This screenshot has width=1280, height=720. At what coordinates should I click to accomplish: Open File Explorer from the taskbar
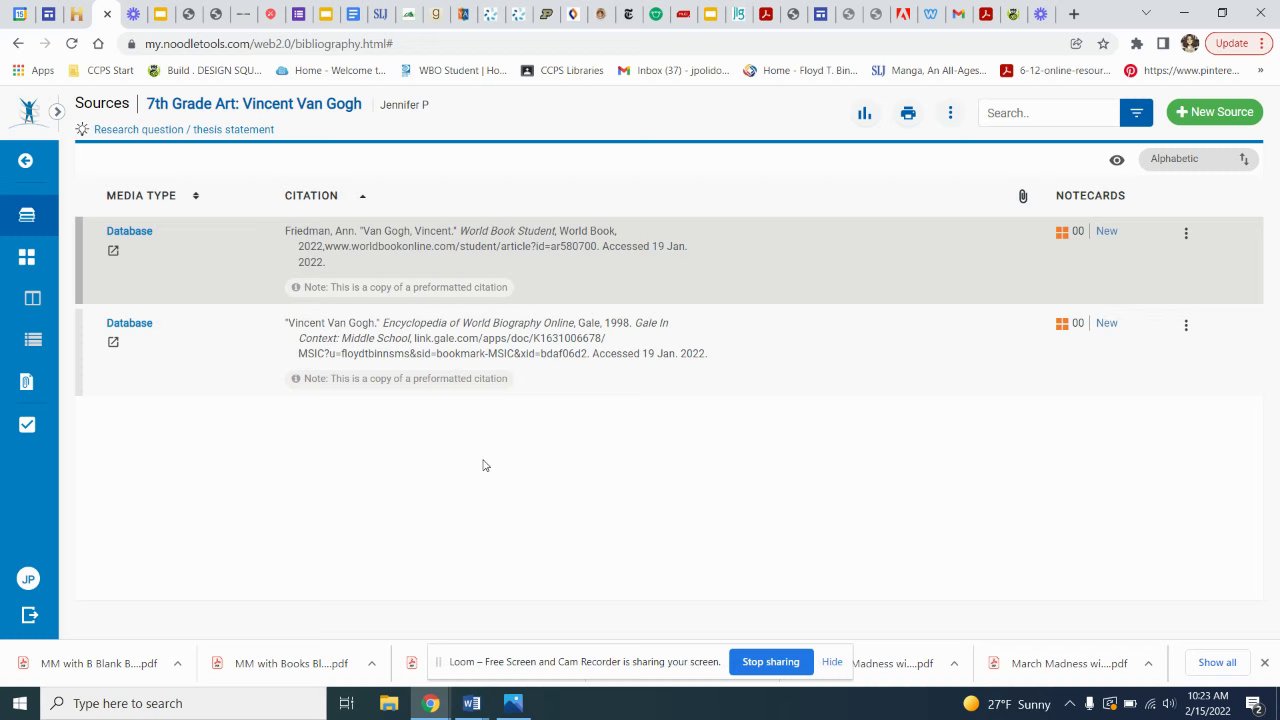coord(389,703)
